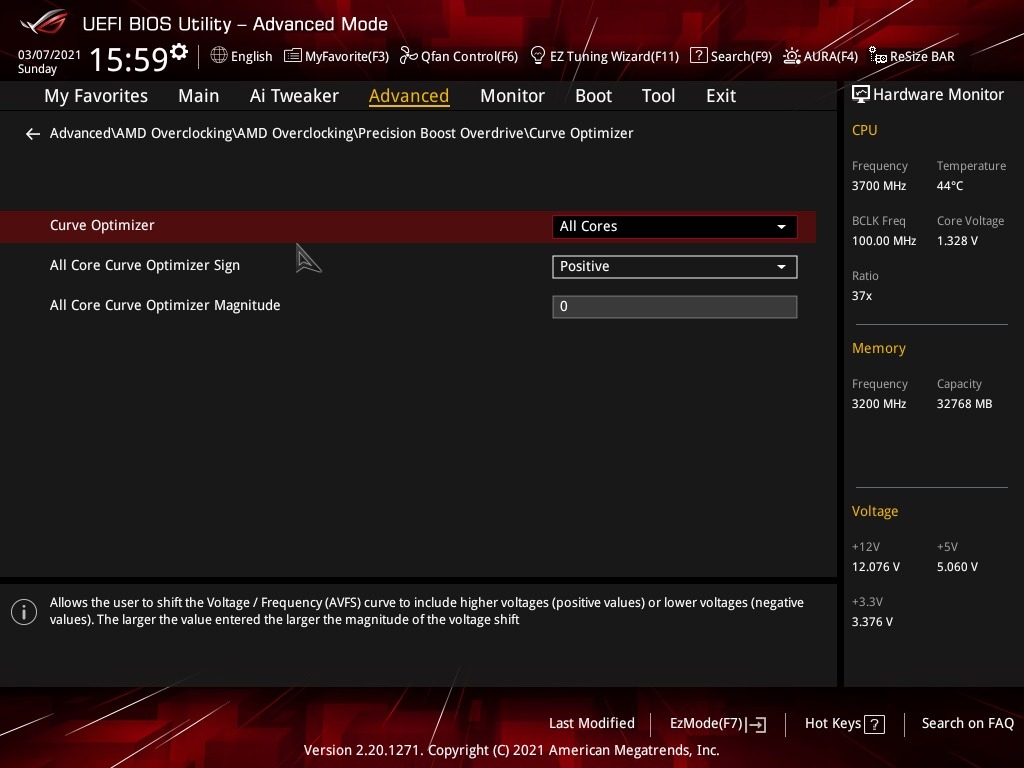View Last Modified settings
This screenshot has width=1024, height=768.
(x=592, y=724)
